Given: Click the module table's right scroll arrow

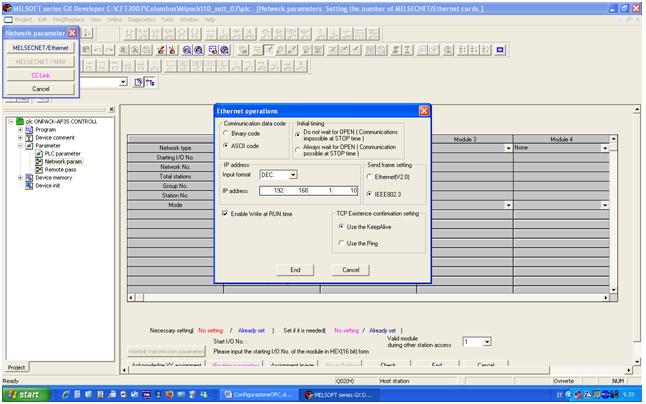Looking at the screenshot, I should click(606, 297).
